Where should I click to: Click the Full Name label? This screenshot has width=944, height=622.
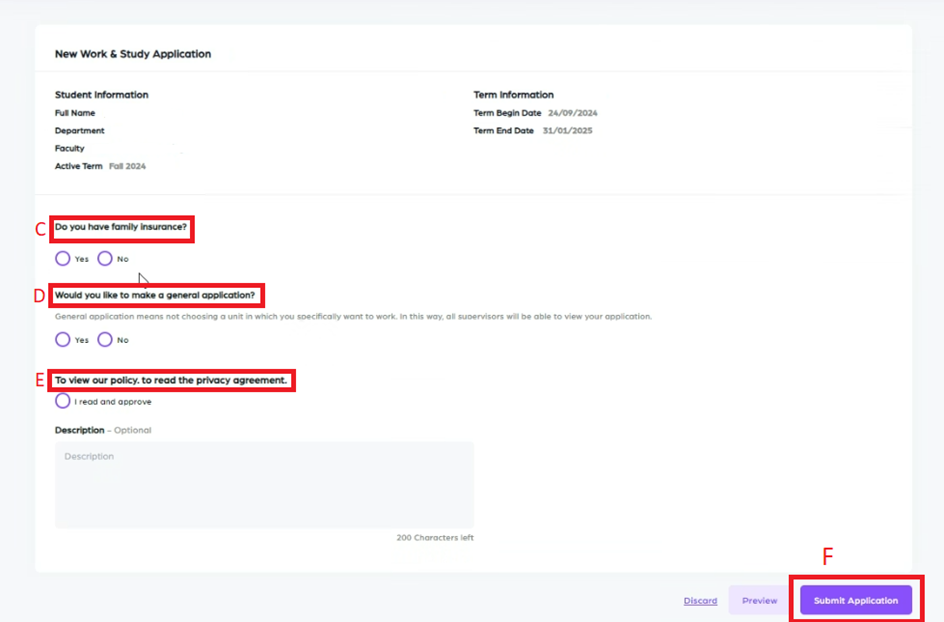point(75,113)
